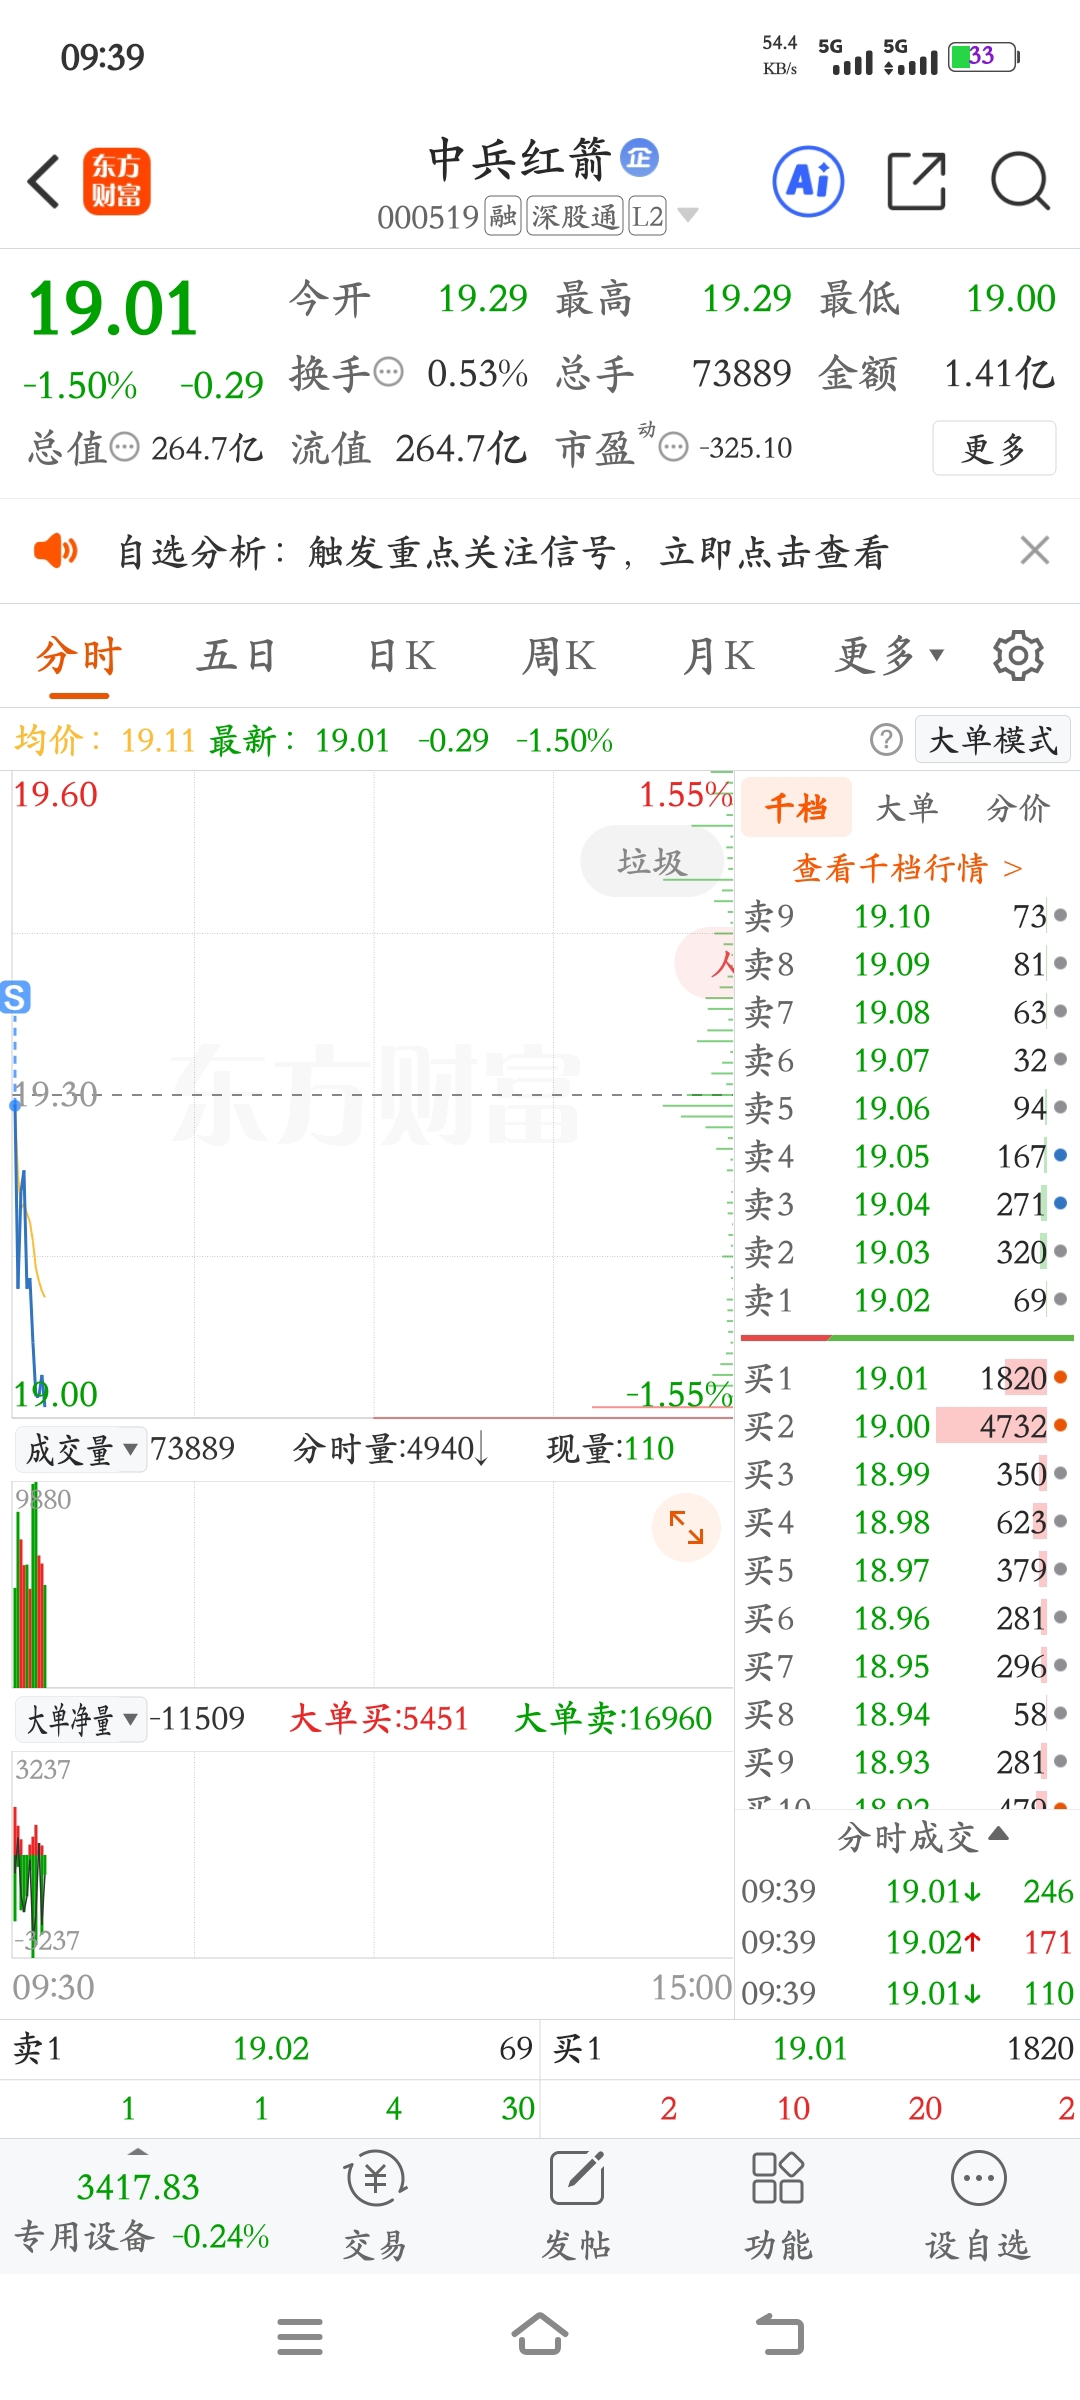Tap the volume bar chart

(x=372, y=1584)
